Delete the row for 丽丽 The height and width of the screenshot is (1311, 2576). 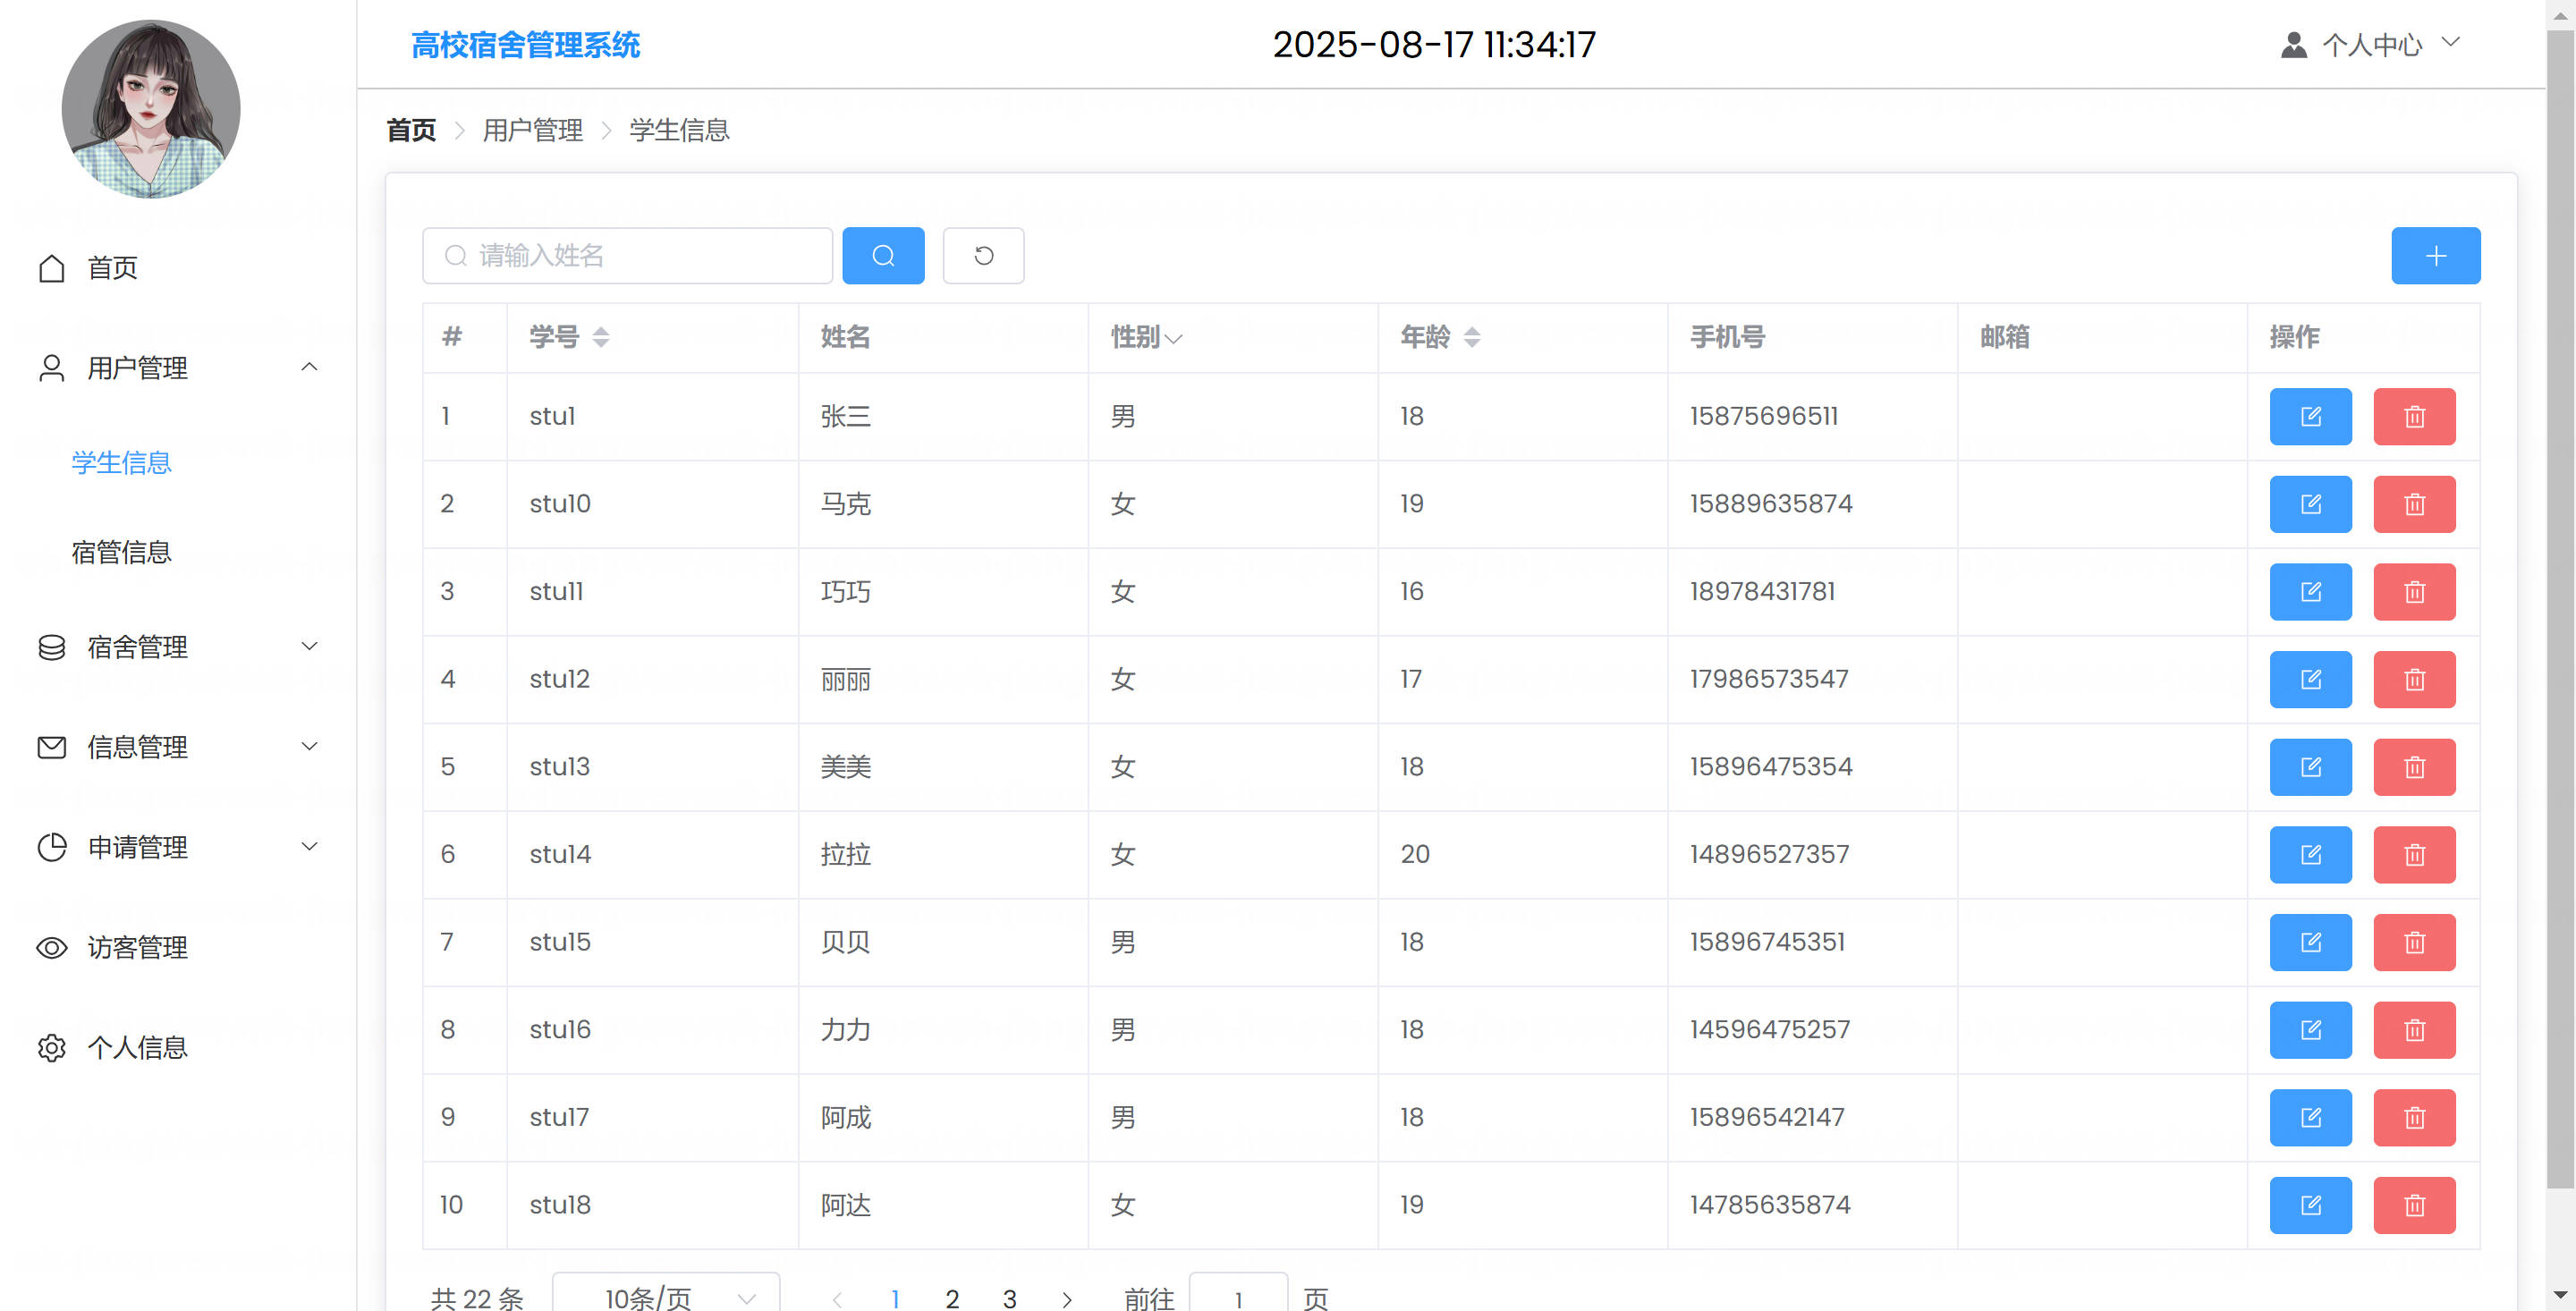pos(2414,680)
